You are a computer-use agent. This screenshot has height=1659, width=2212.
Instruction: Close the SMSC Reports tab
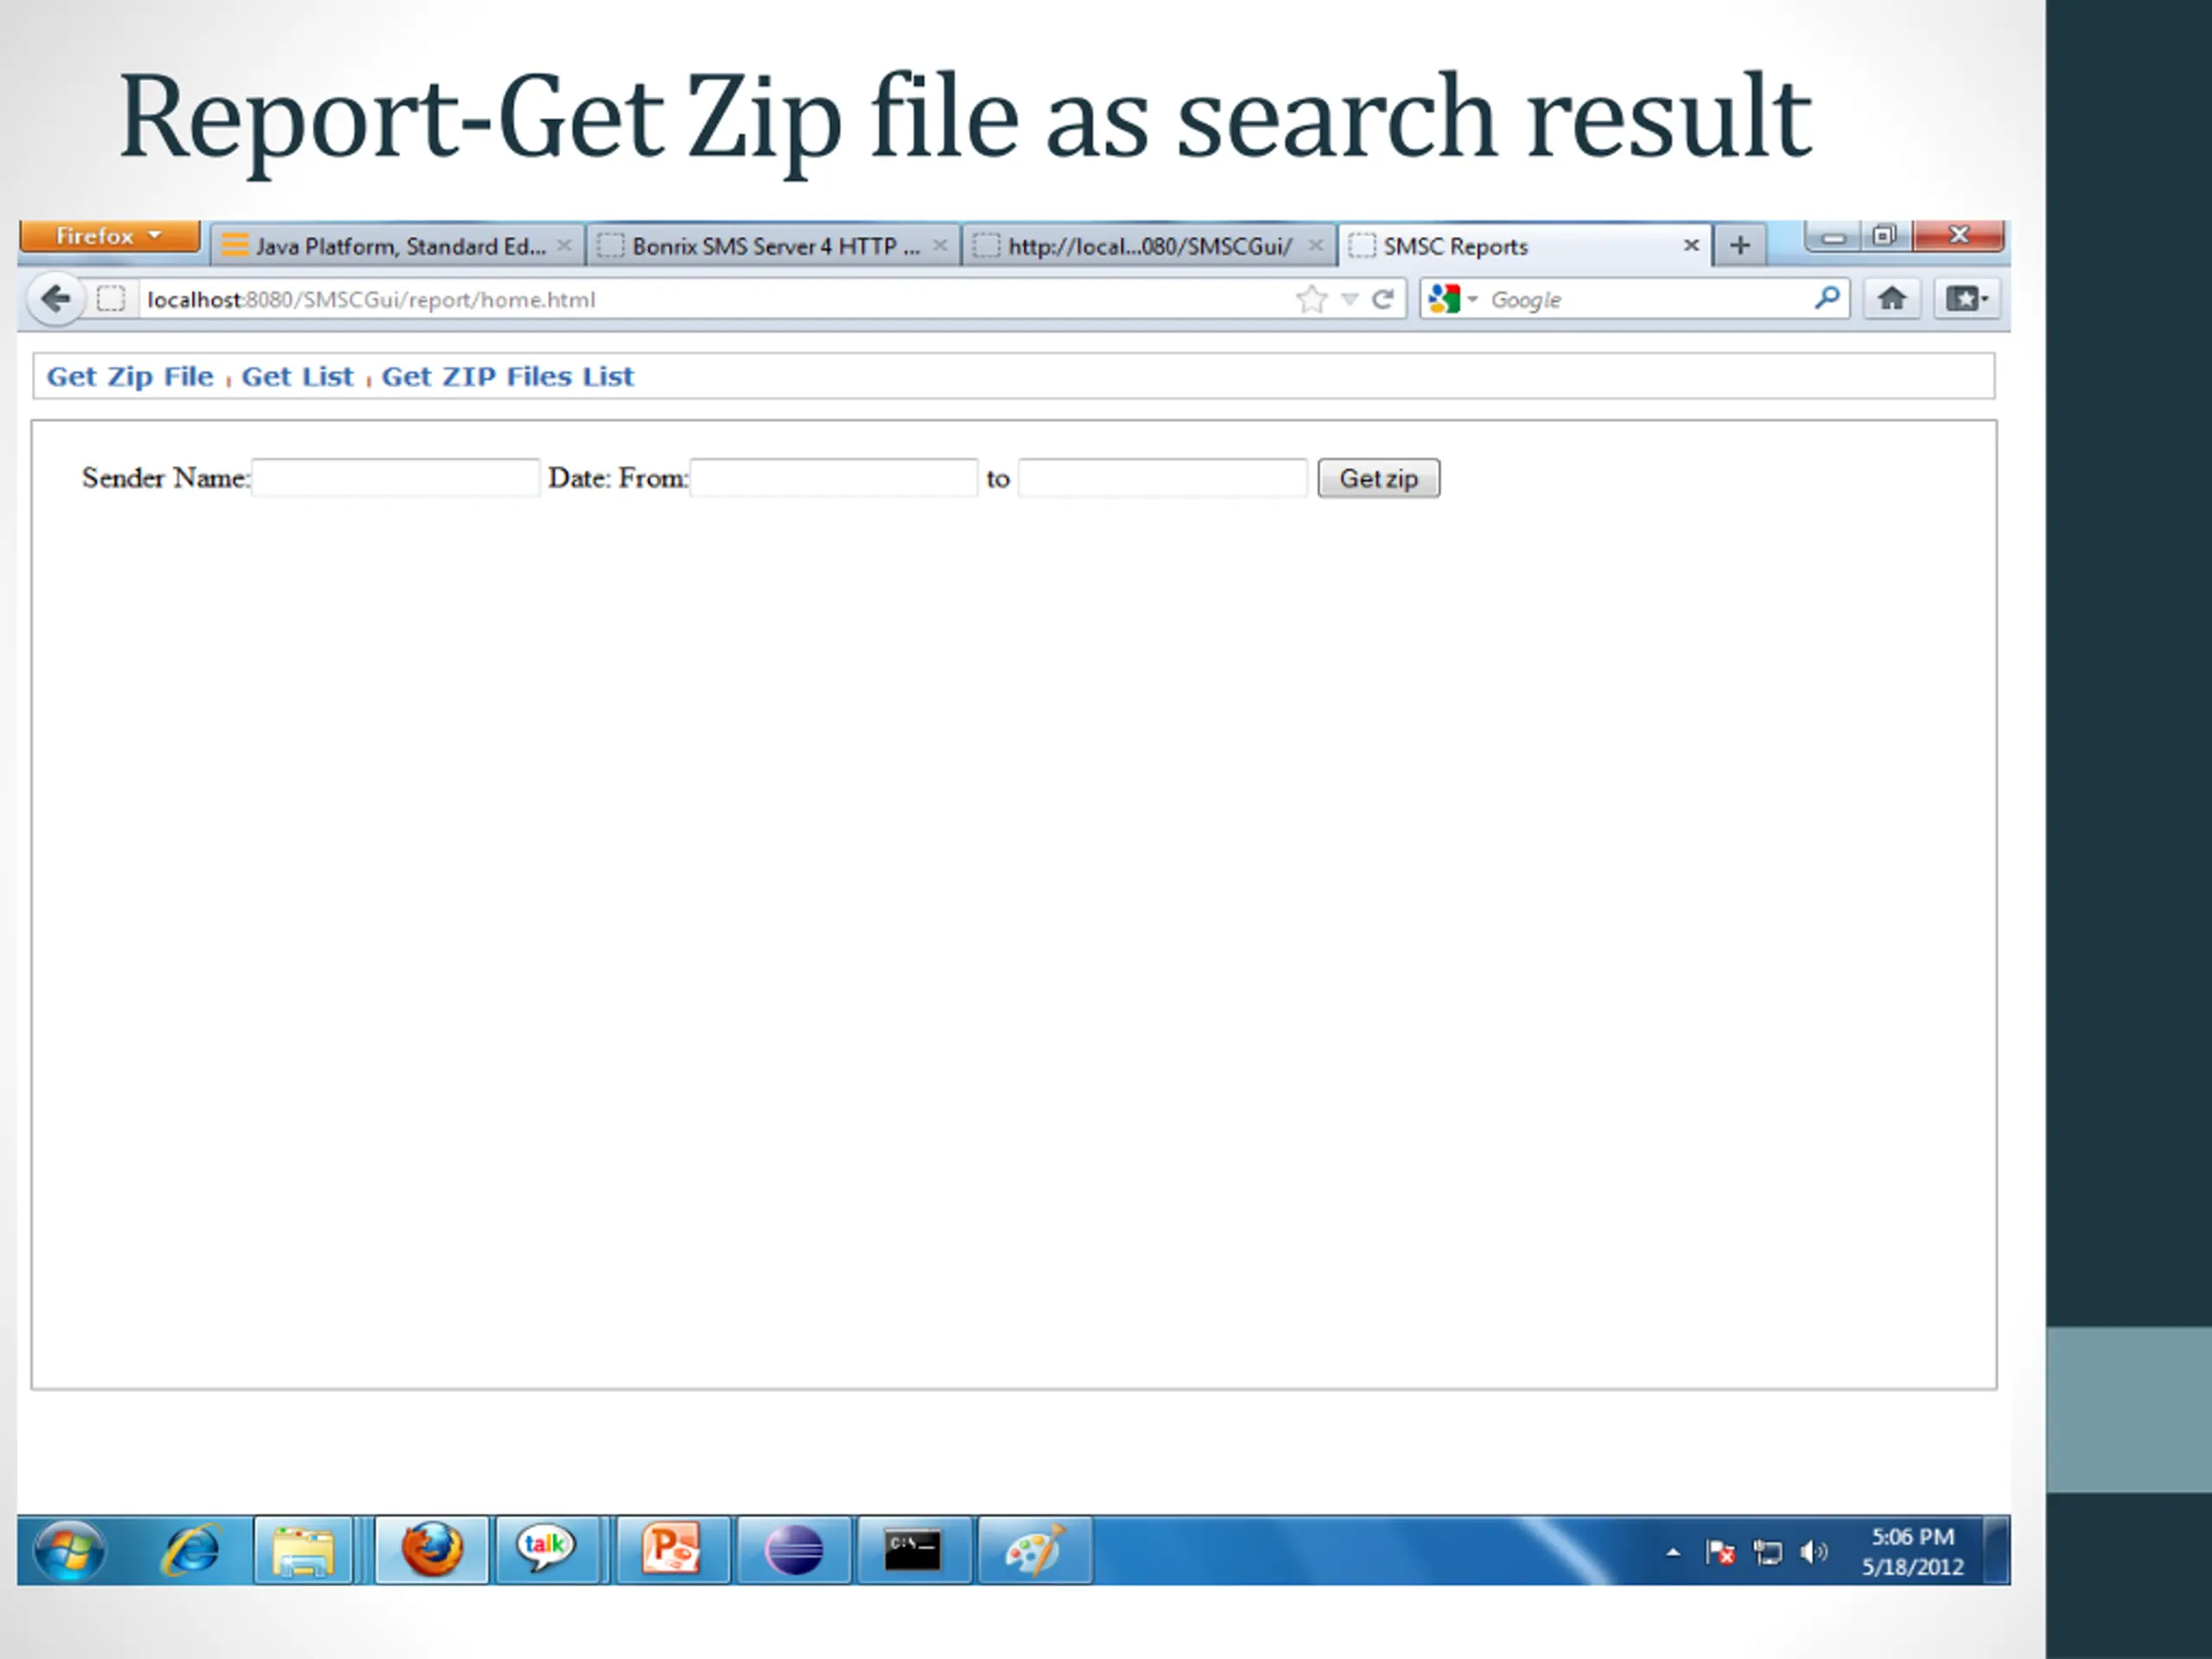pyautogui.click(x=1691, y=245)
